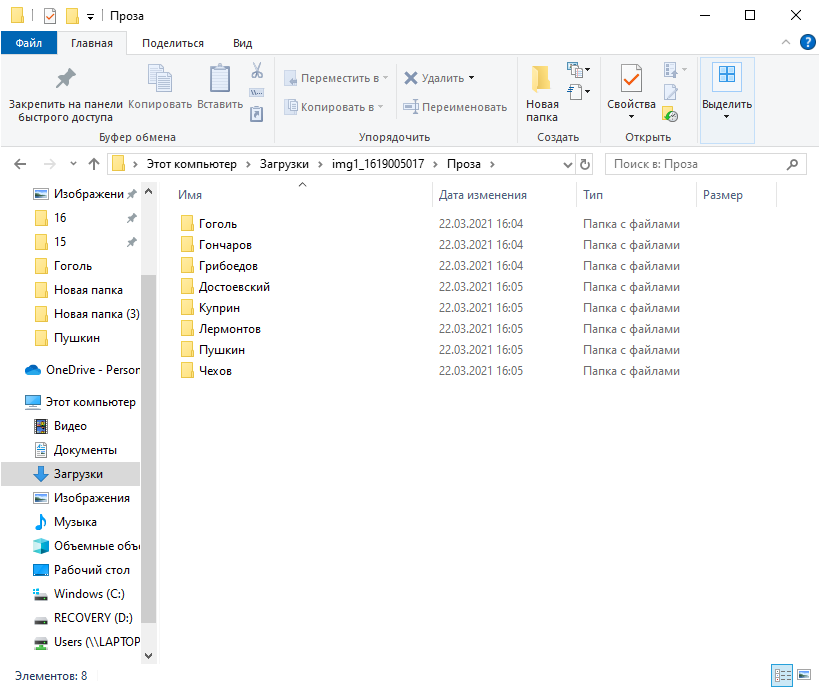Image resolution: width=820 pixels, height=688 pixels.
Task: Click the Переименовать button
Action: [455, 107]
